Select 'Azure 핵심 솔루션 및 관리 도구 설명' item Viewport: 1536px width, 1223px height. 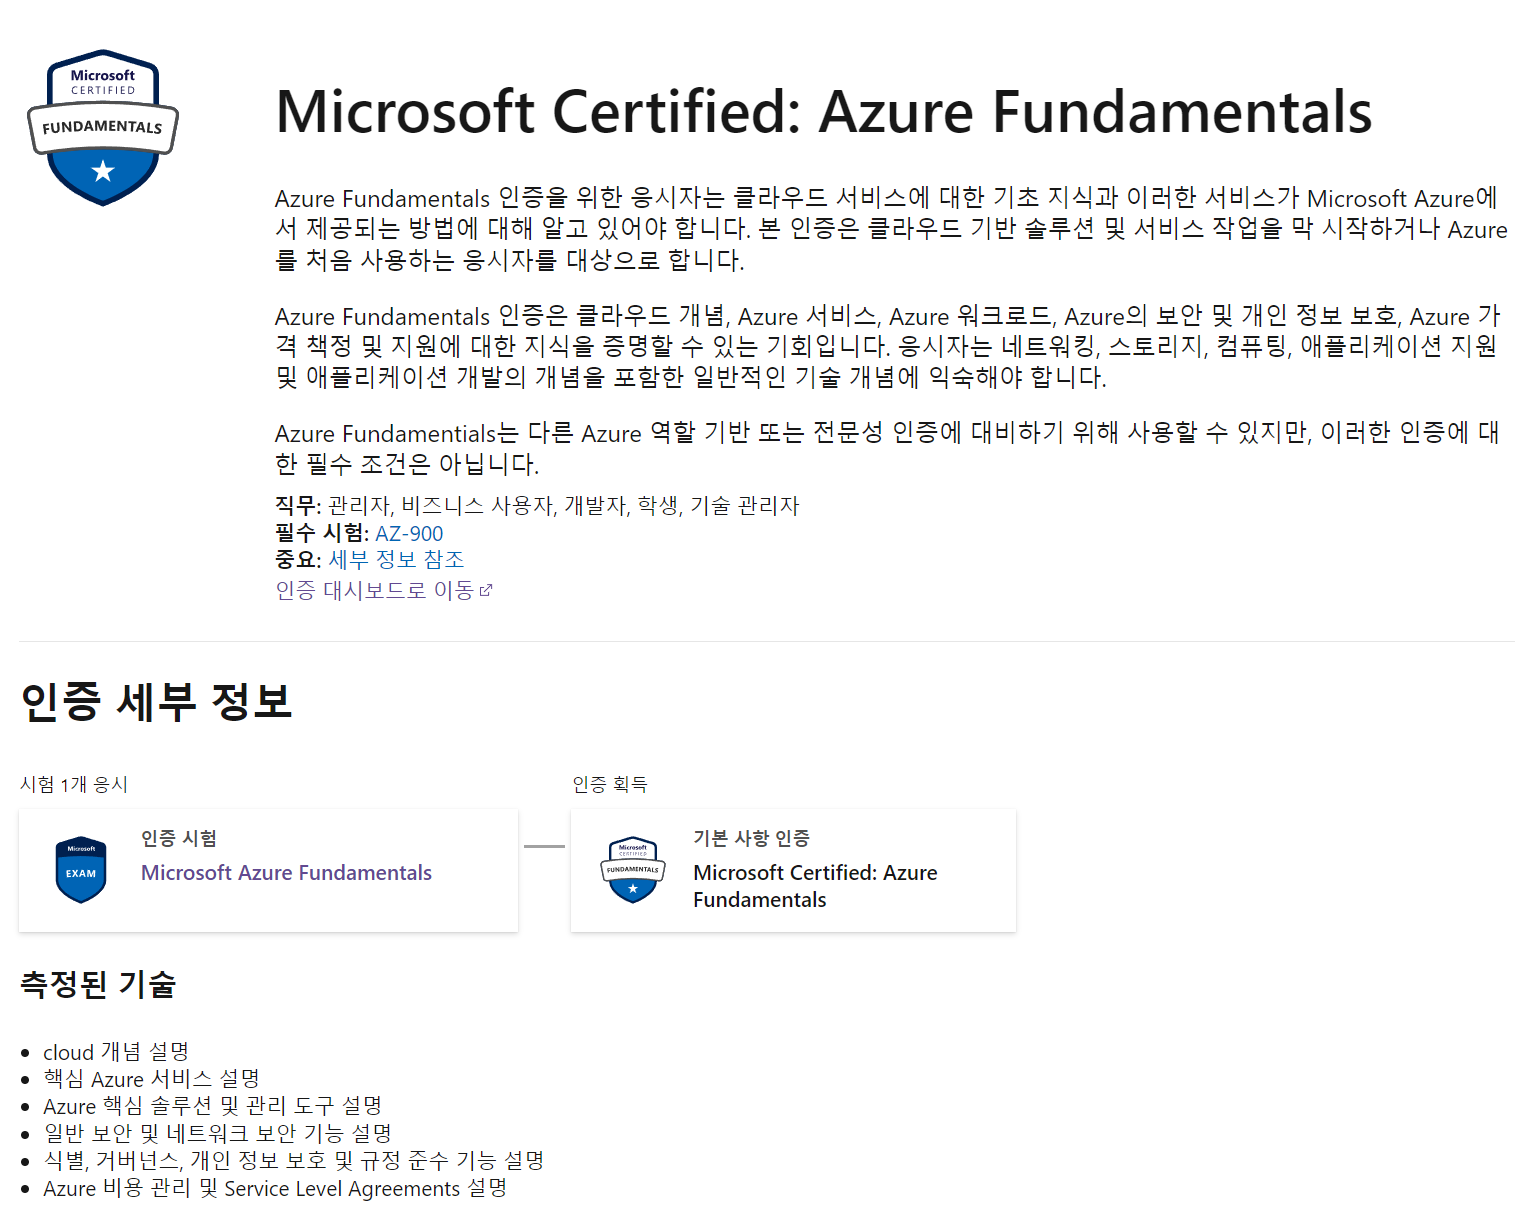[x=212, y=1106]
